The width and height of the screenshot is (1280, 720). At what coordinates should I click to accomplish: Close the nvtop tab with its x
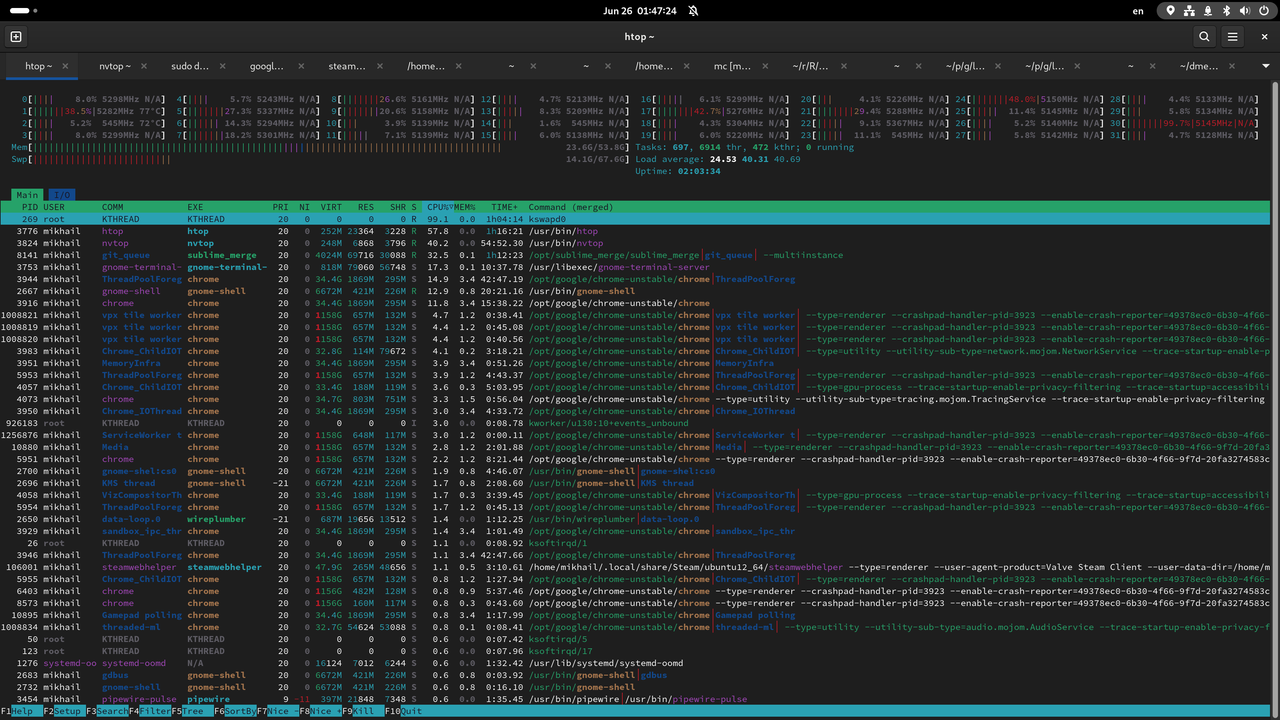pyautogui.click(x=144, y=66)
